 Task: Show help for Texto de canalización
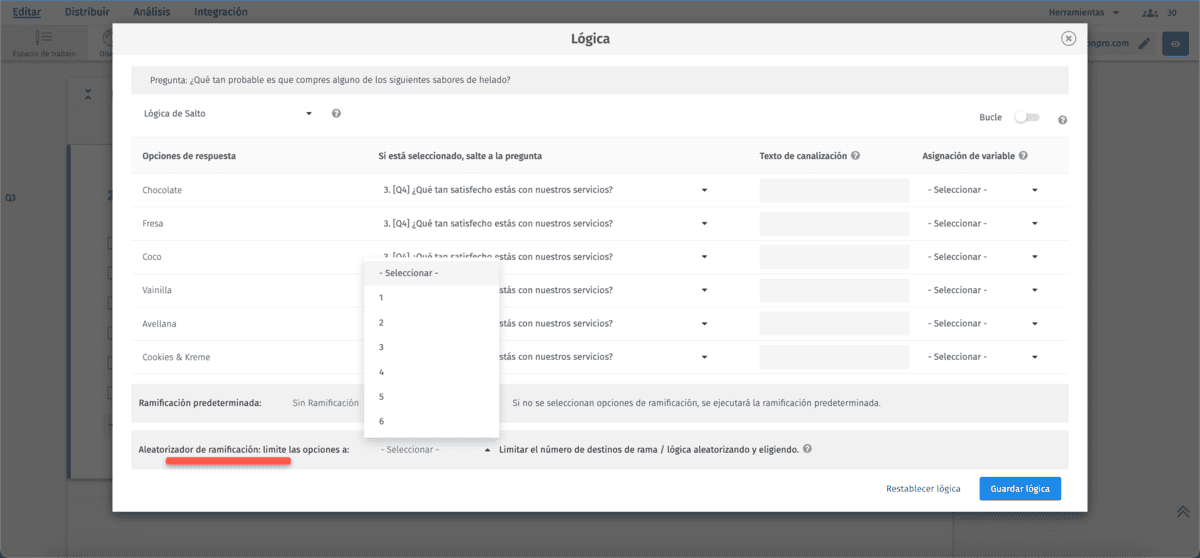(856, 156)
